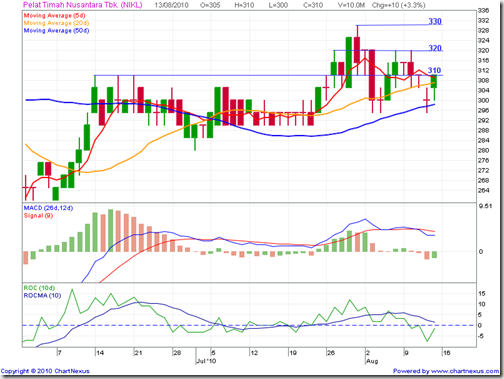The width and height of the screenshot is (504, 379).
Task: Click the 14 date tick label
Action: point(100,353)
